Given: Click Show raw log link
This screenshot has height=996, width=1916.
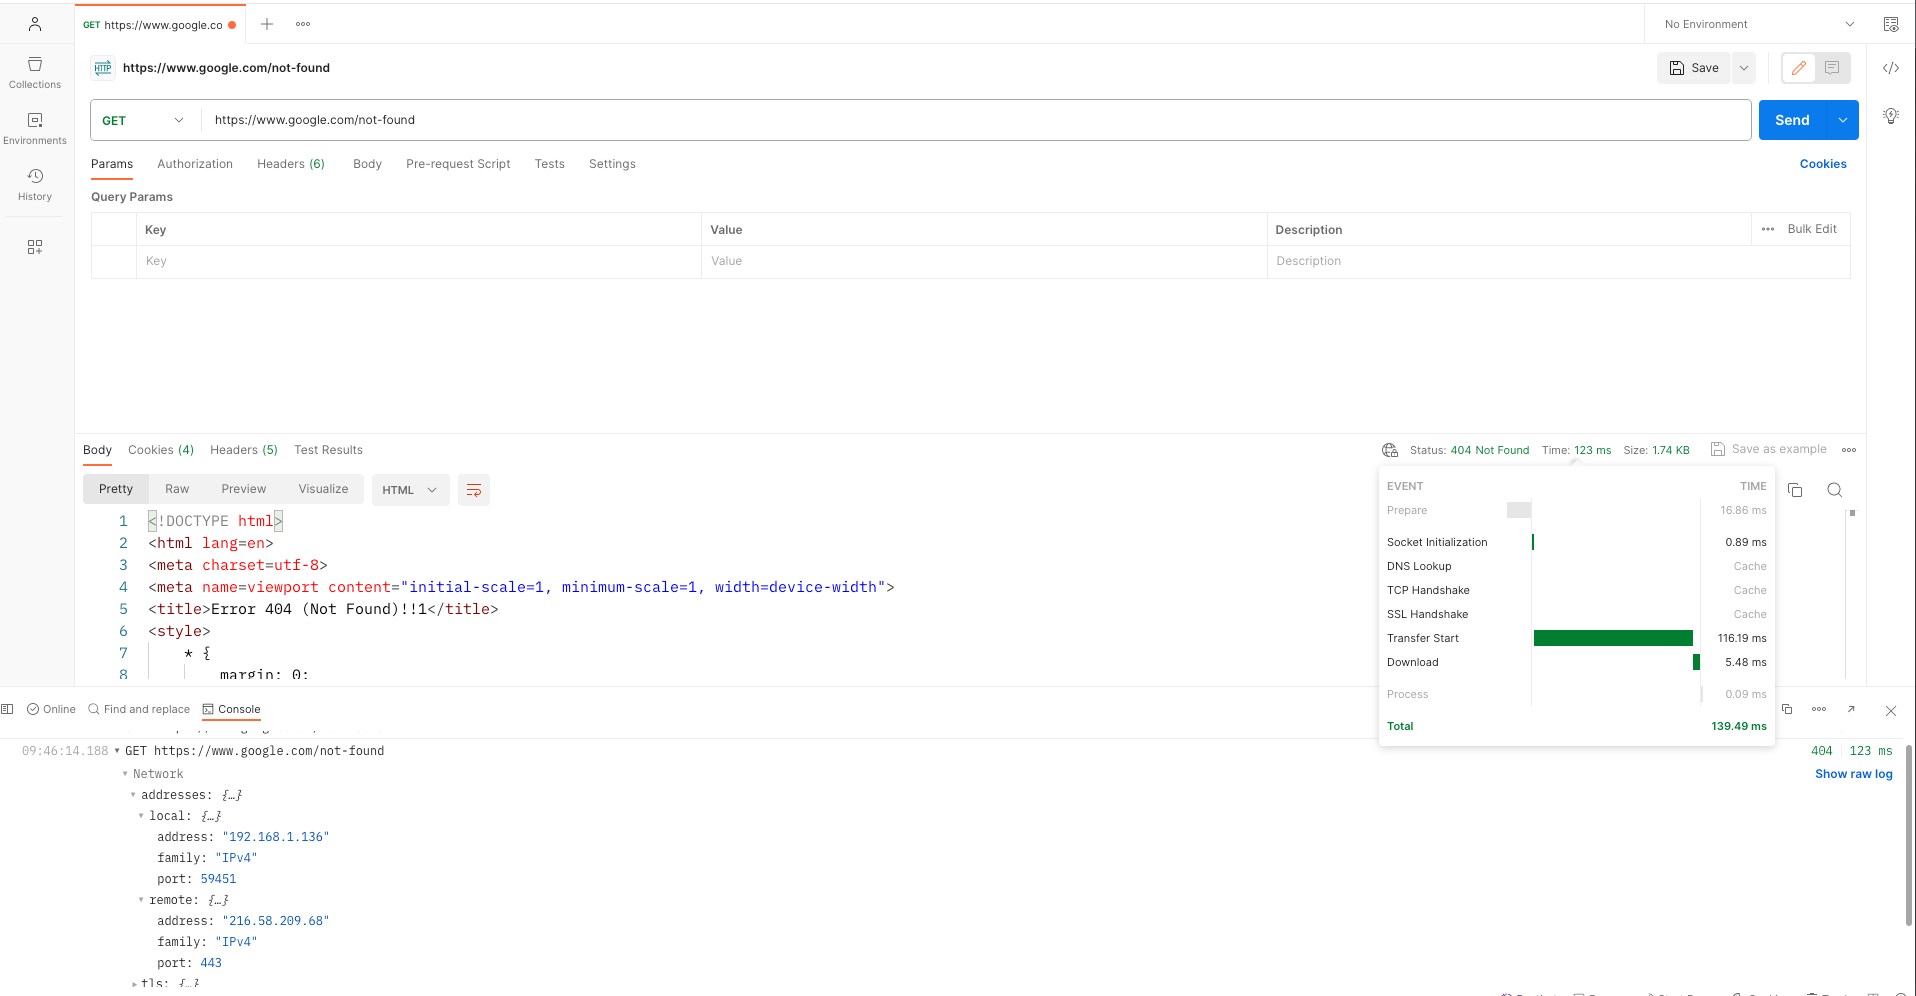Looking at the screenshot, I should coord(1853,774).
